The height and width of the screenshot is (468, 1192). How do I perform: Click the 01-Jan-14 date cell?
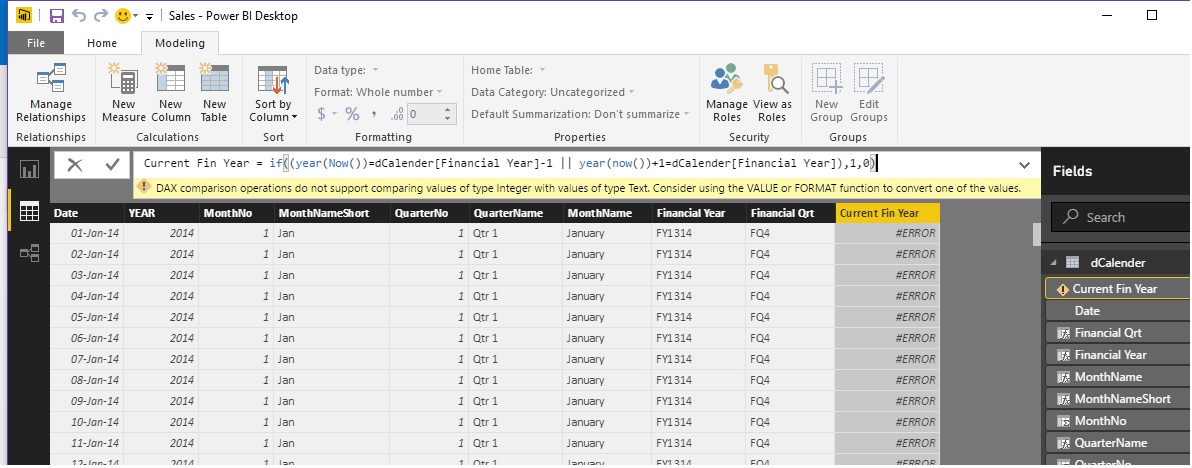(x=87, y=233)
